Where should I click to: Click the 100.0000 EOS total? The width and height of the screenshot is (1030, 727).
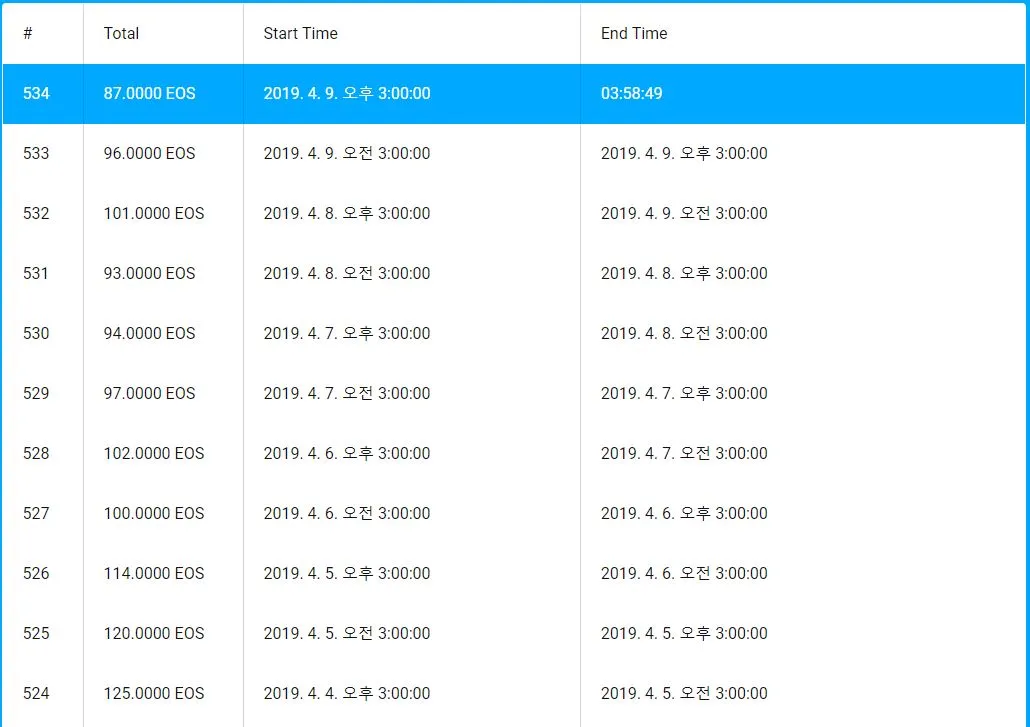tap(154, 514)
